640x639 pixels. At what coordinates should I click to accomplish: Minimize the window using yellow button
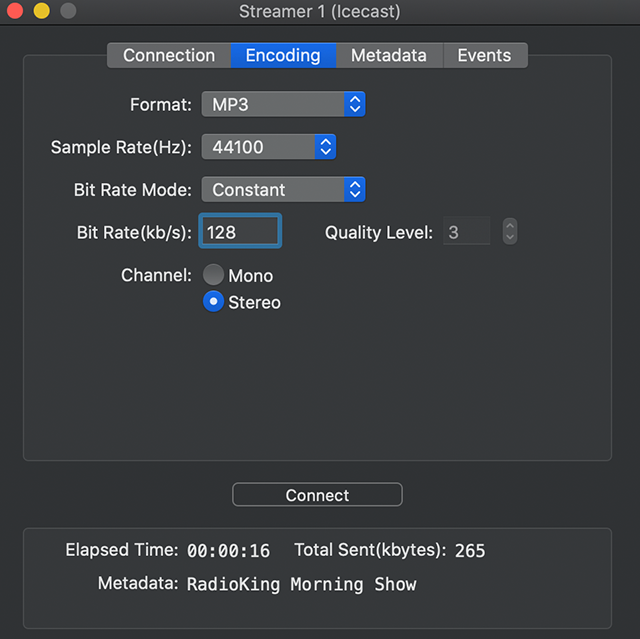(x=41, y=12)
